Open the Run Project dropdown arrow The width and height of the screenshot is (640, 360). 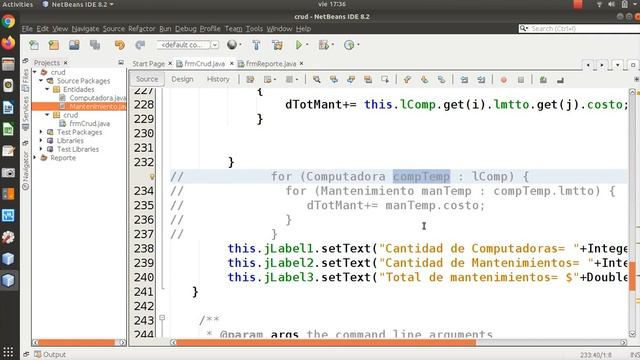pos(307,45)
